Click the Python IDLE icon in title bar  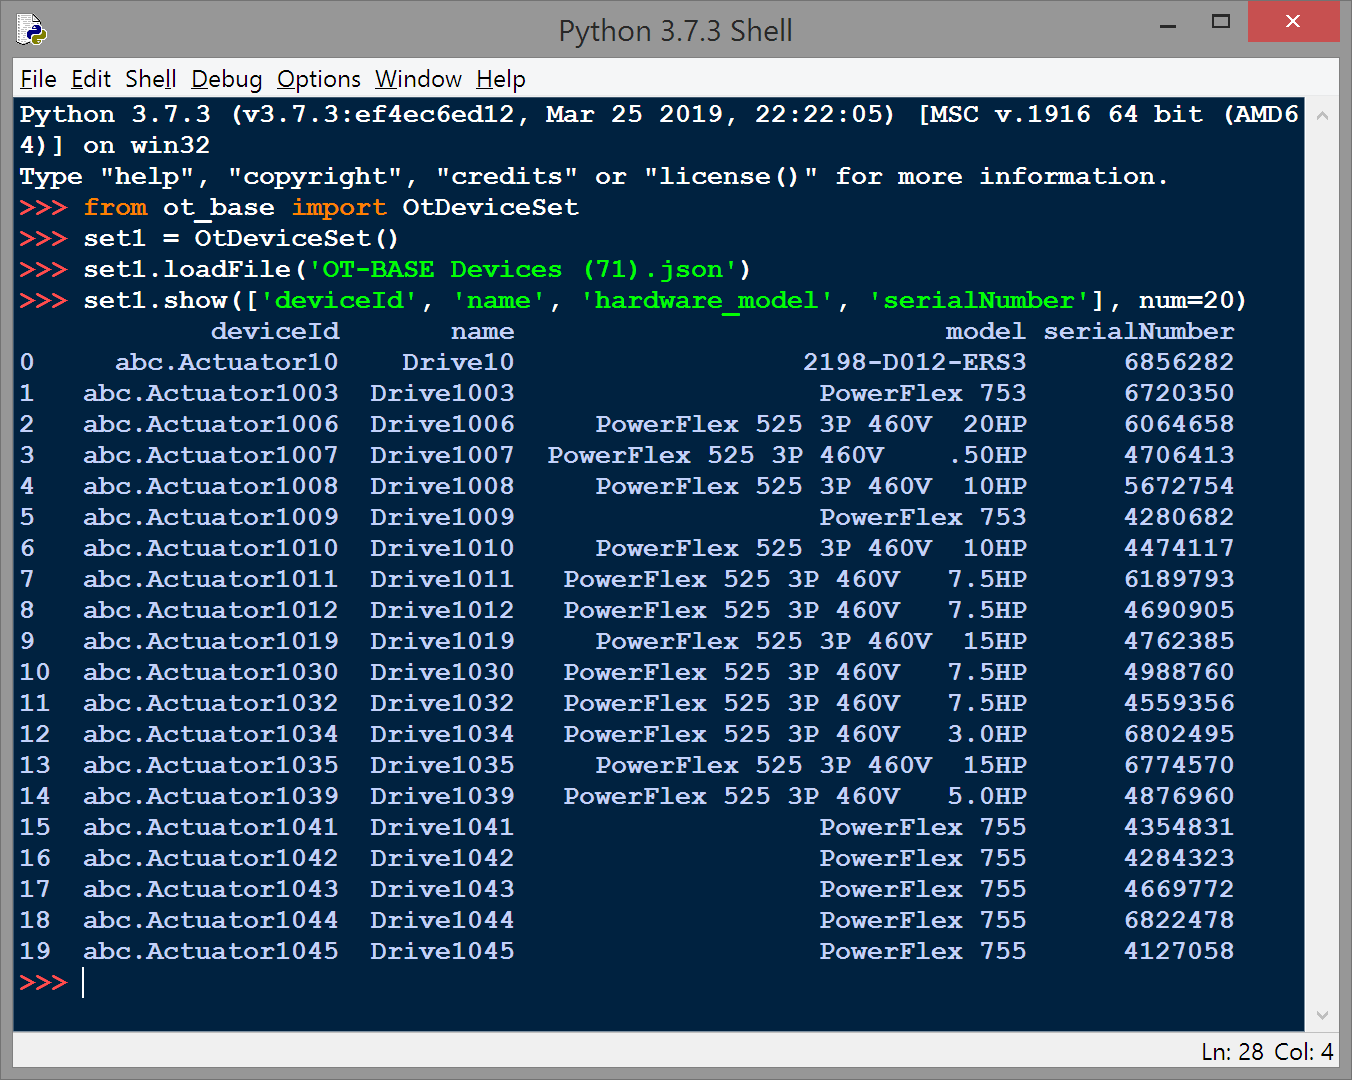[x=32, y=29]
